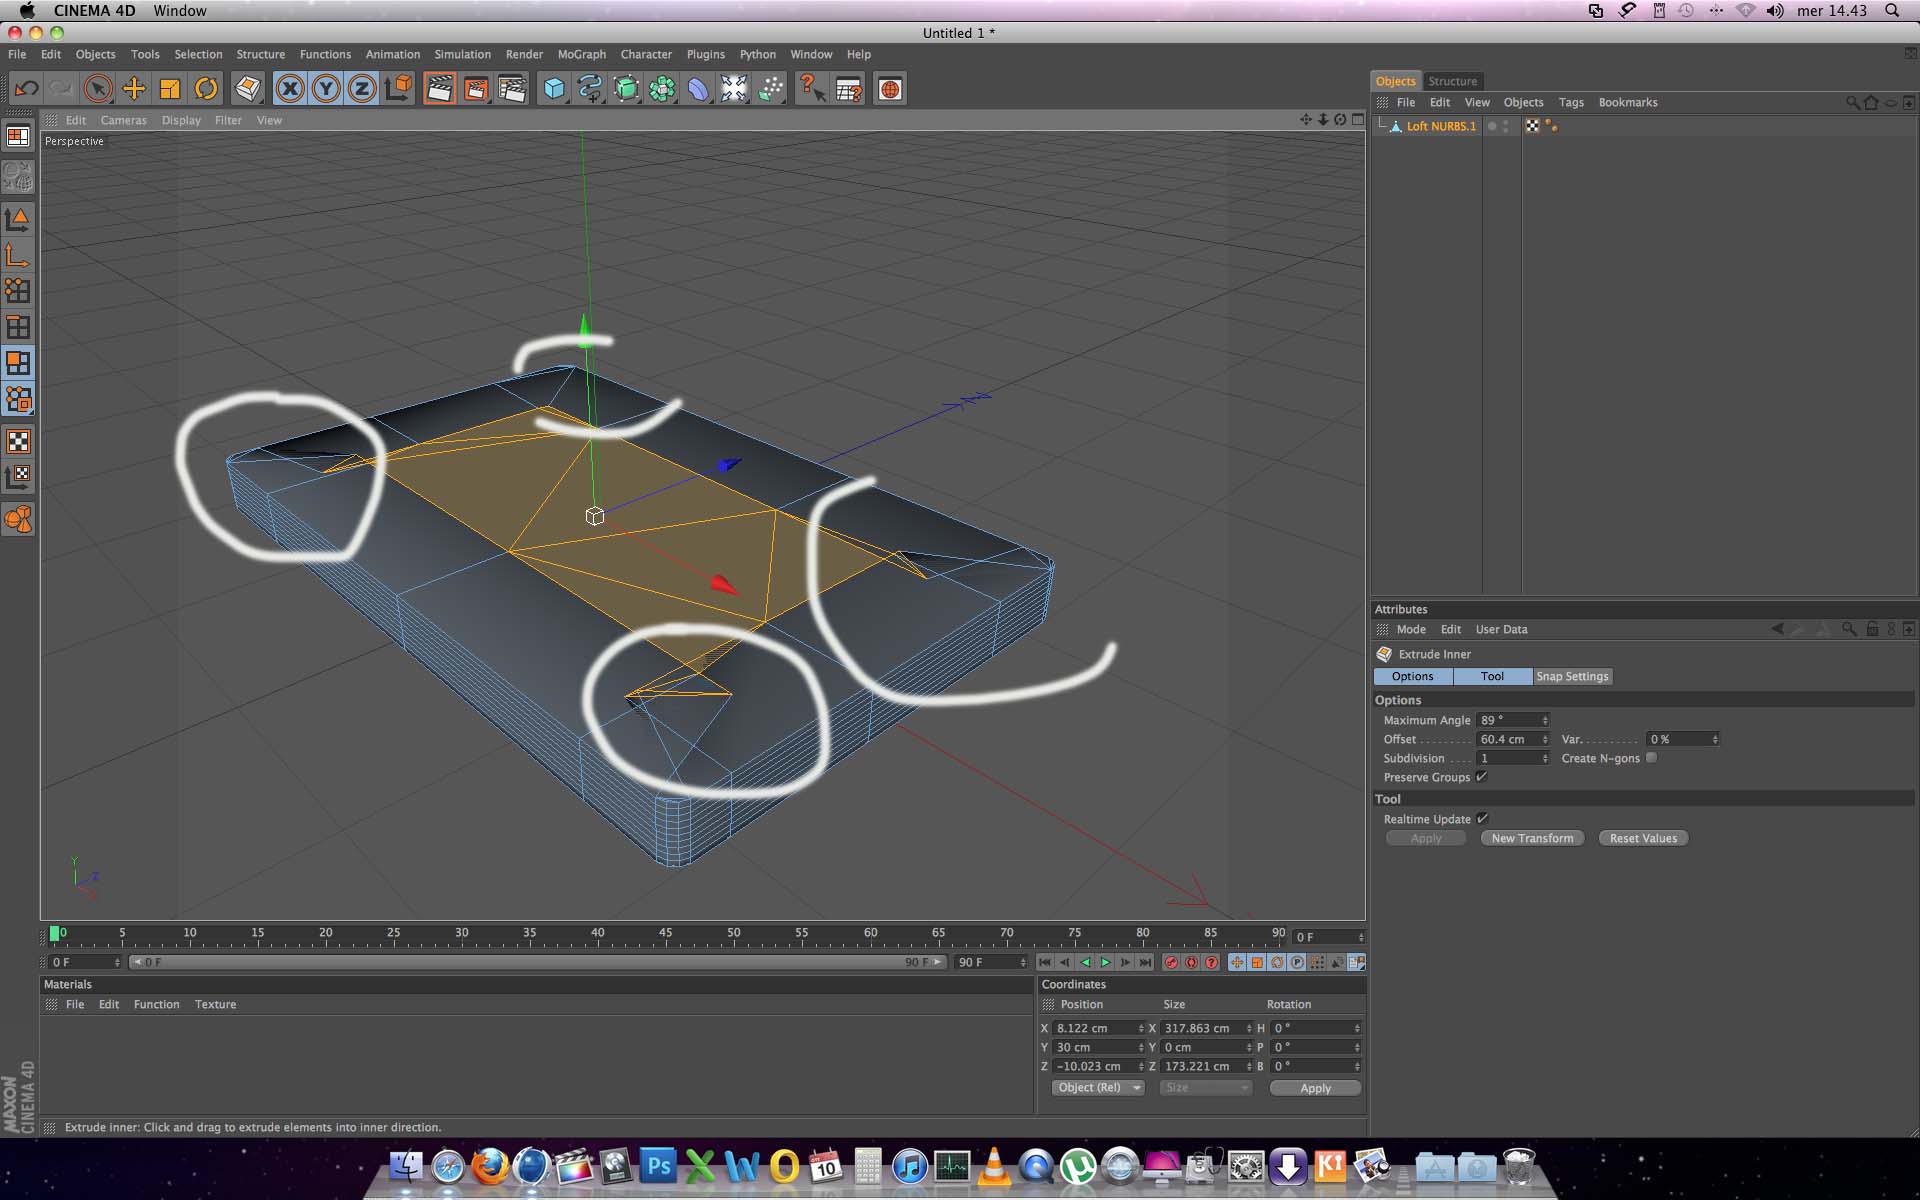
Task: Select the Rotate tool icon
Action: coord(206,89)
